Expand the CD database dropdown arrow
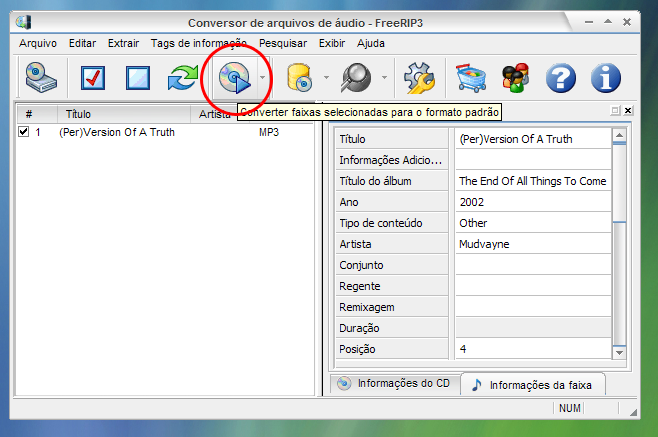This screenshot has height=437, width=658. click(x=326, y=78)
